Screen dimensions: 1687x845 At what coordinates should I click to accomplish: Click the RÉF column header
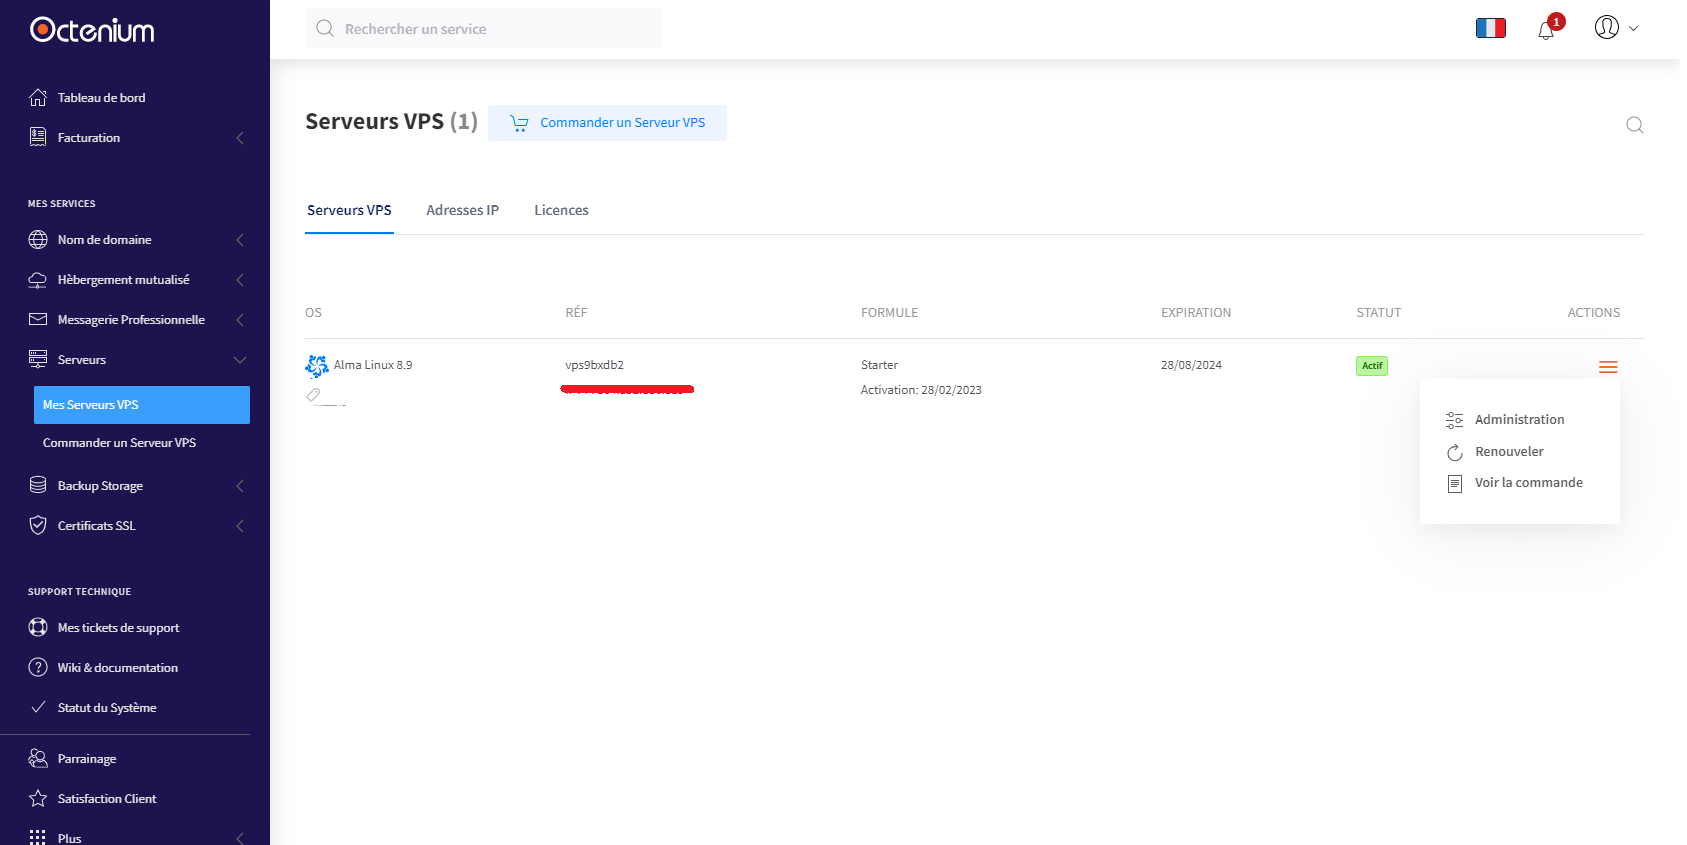576,313
